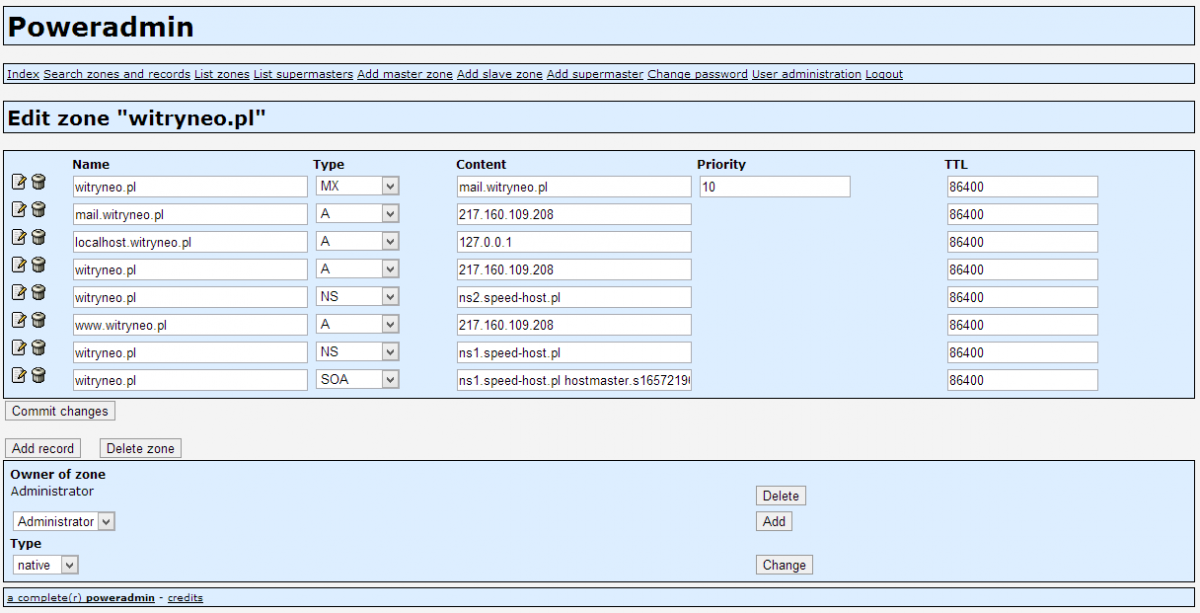Screen dimensions: 1200x613
Task: Open the credits footer link
Action: pos(185,598)
